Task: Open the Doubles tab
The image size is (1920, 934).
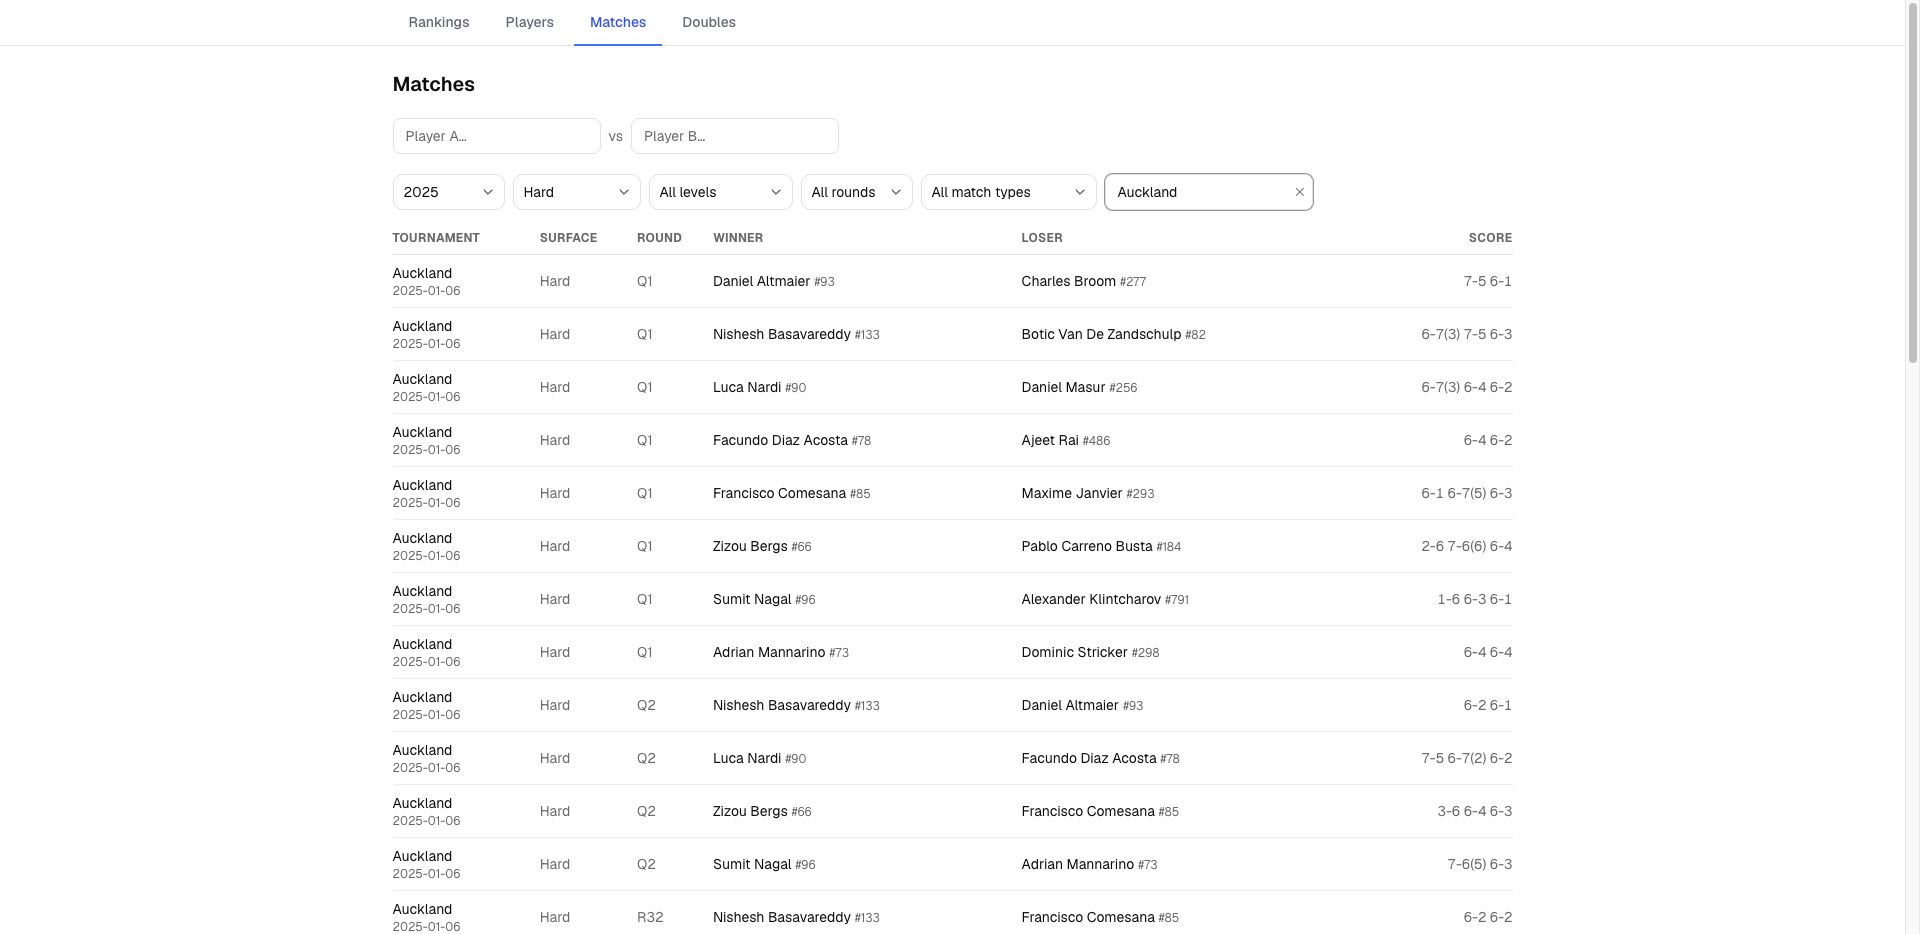Action: [709, 22]
